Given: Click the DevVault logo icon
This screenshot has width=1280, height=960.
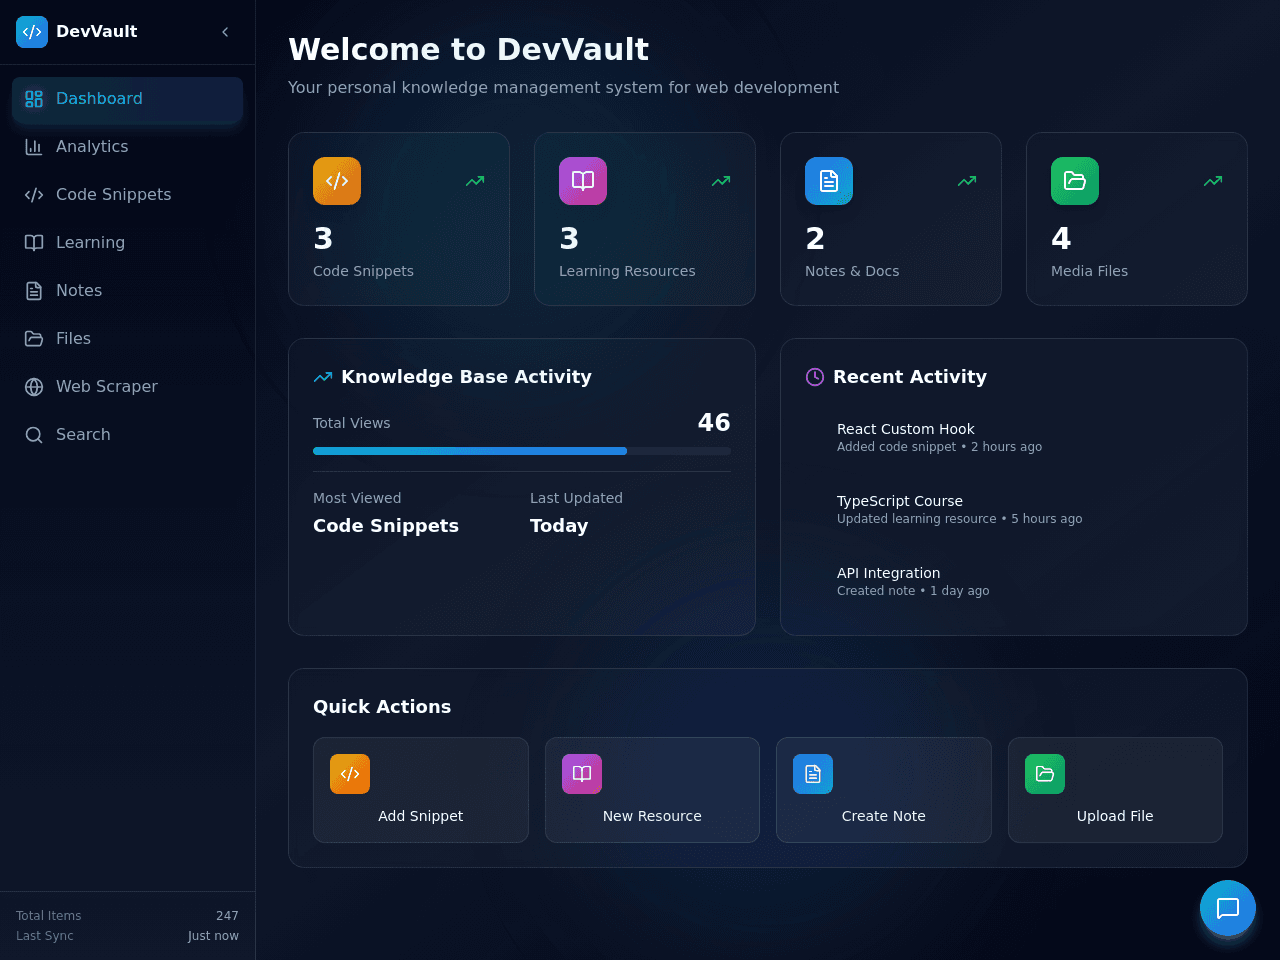Looking at the screenshot, I should [x=32, y=32].
